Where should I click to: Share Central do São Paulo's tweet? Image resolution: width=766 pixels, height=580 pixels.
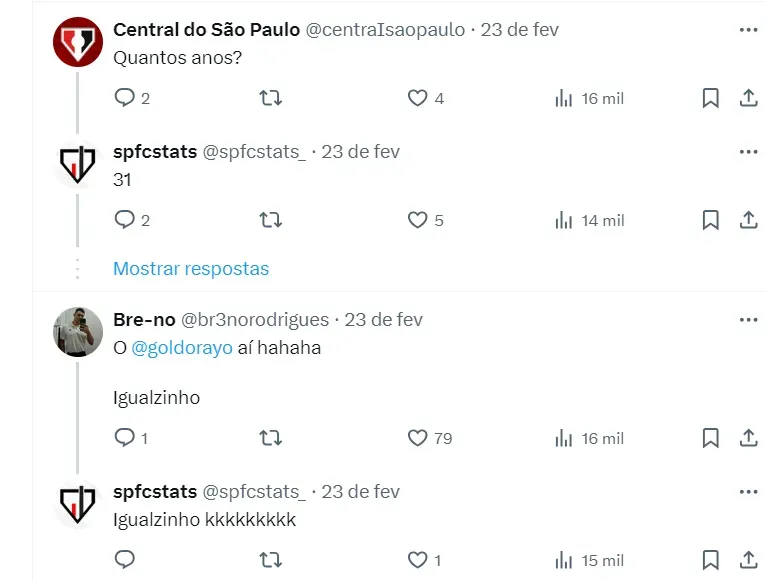747,98
